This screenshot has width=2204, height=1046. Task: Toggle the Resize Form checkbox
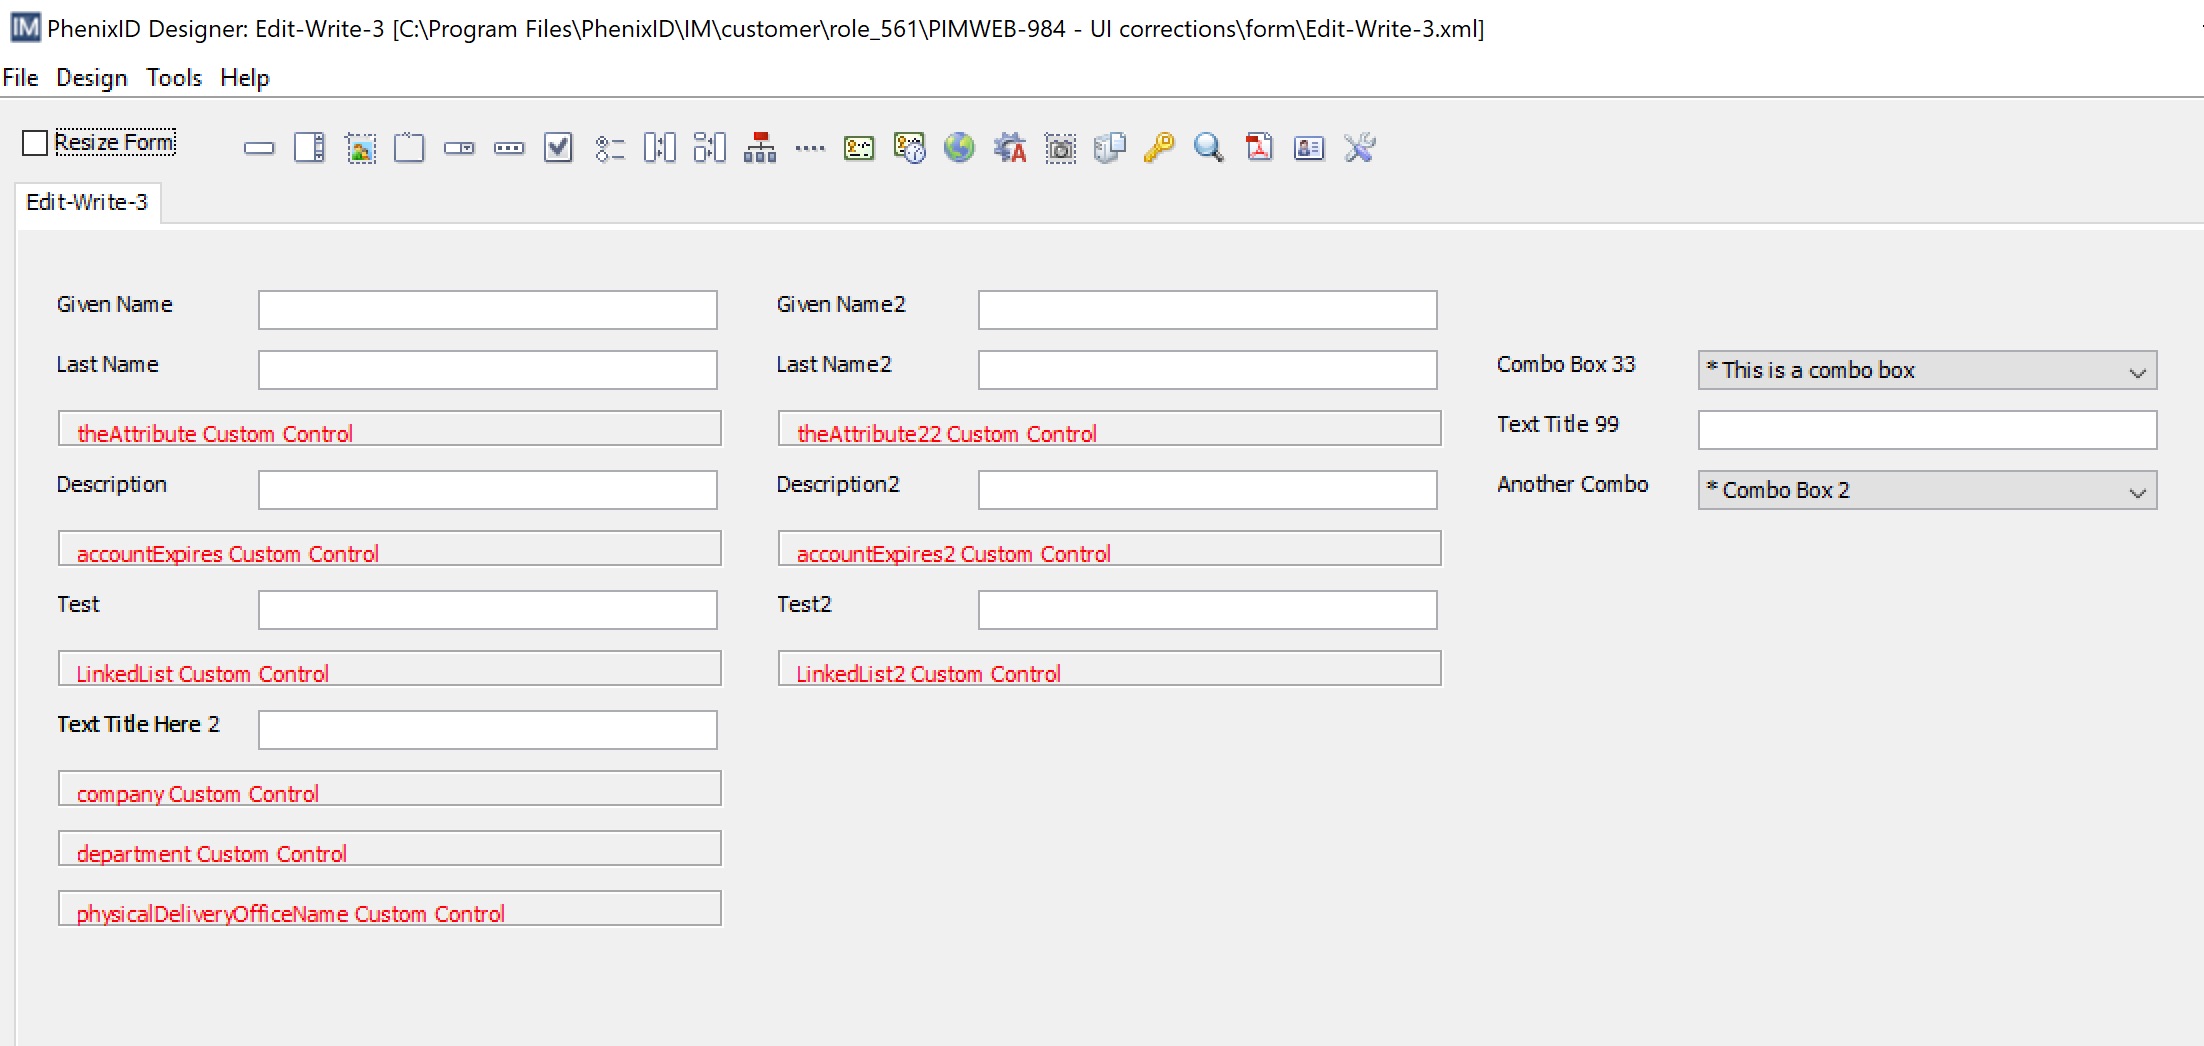coord(35,143)
